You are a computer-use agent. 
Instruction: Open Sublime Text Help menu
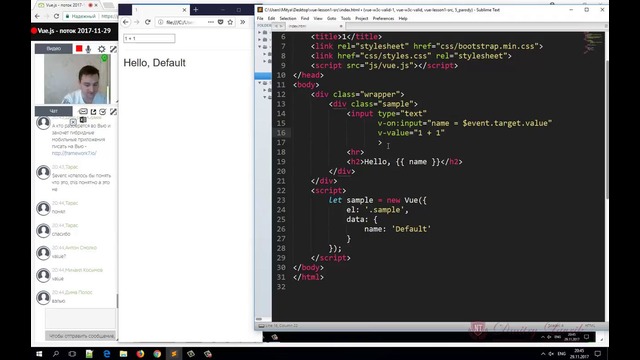[403, 18]
